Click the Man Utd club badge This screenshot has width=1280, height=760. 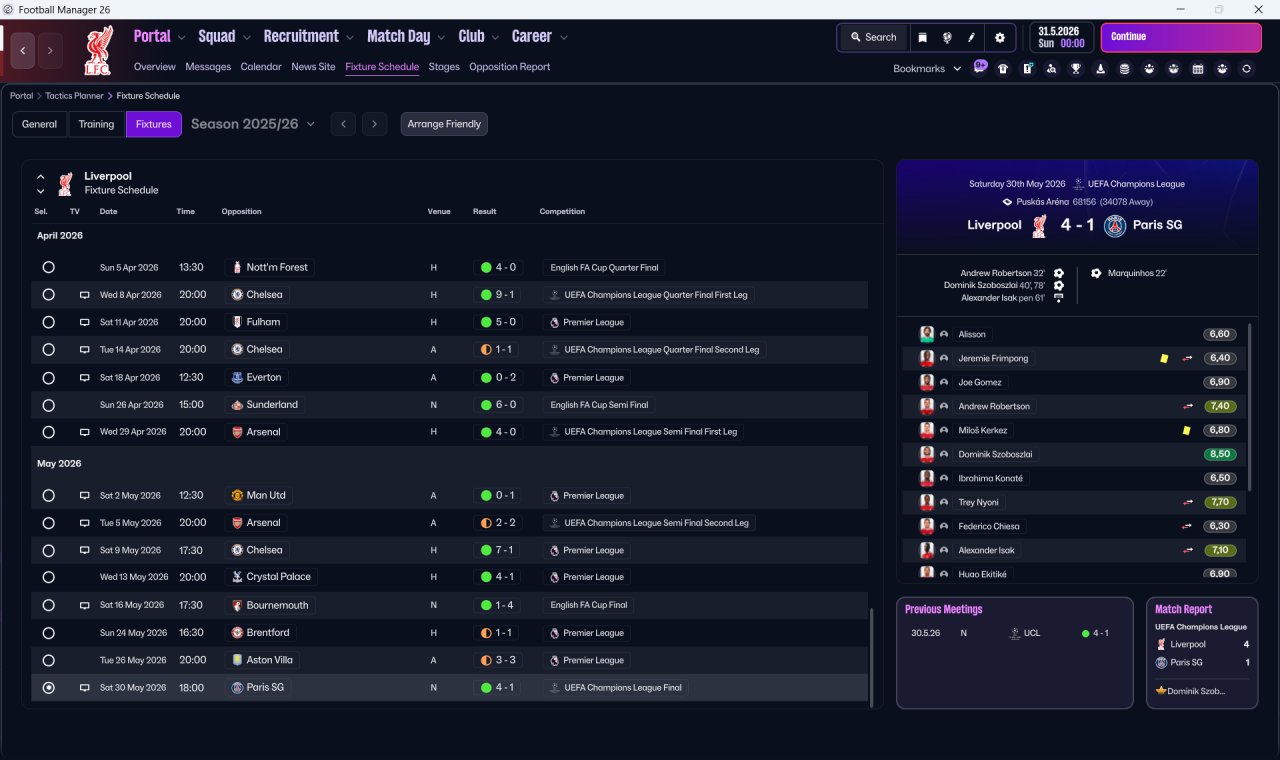(237, 495)
